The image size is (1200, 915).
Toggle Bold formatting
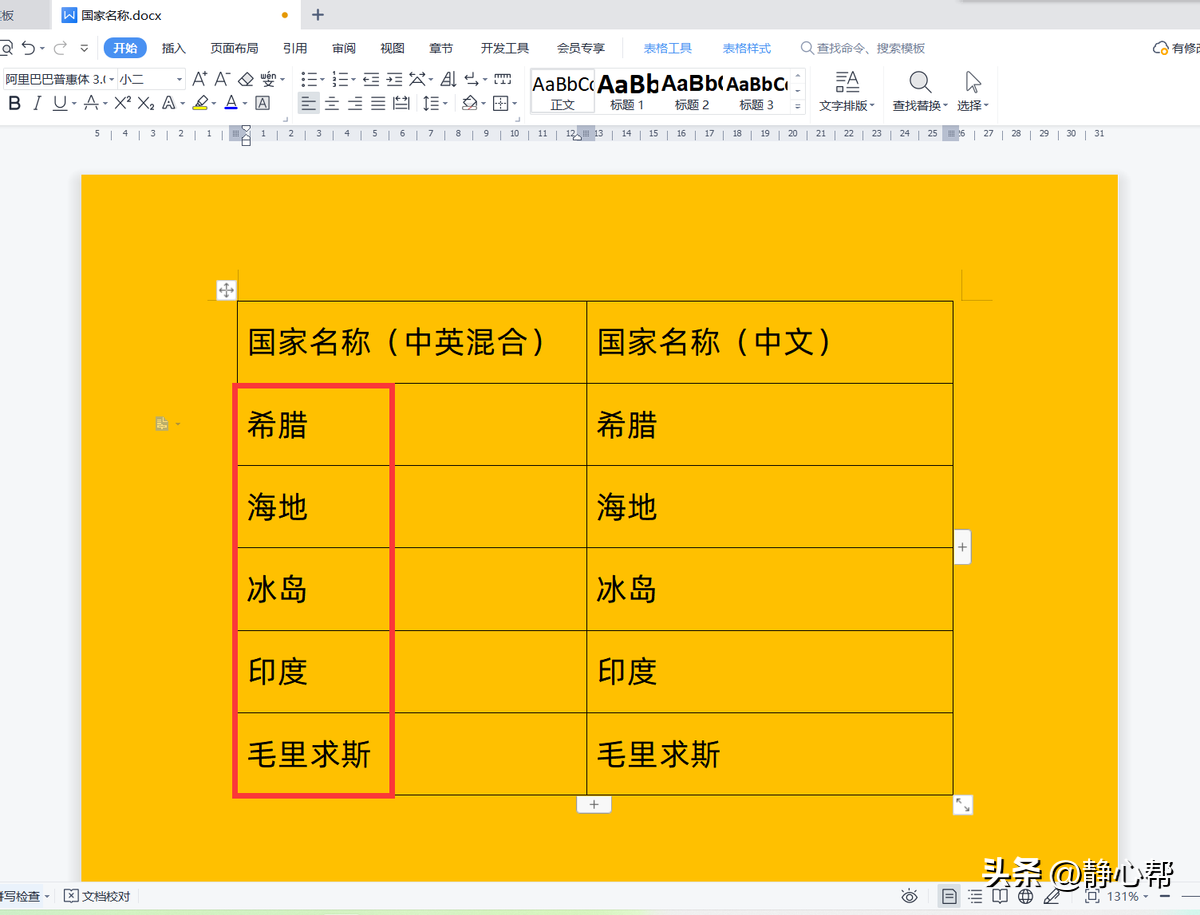tap(14, 103)
